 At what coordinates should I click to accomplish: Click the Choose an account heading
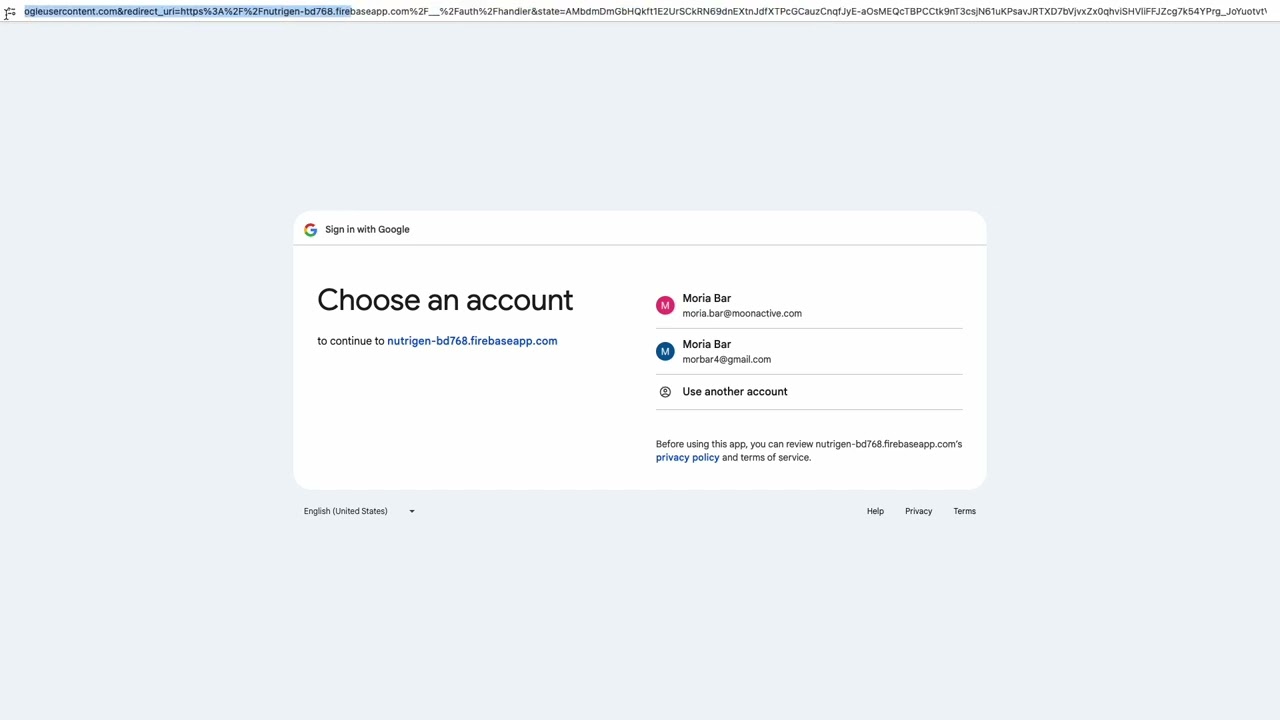(x=445, y=300)
